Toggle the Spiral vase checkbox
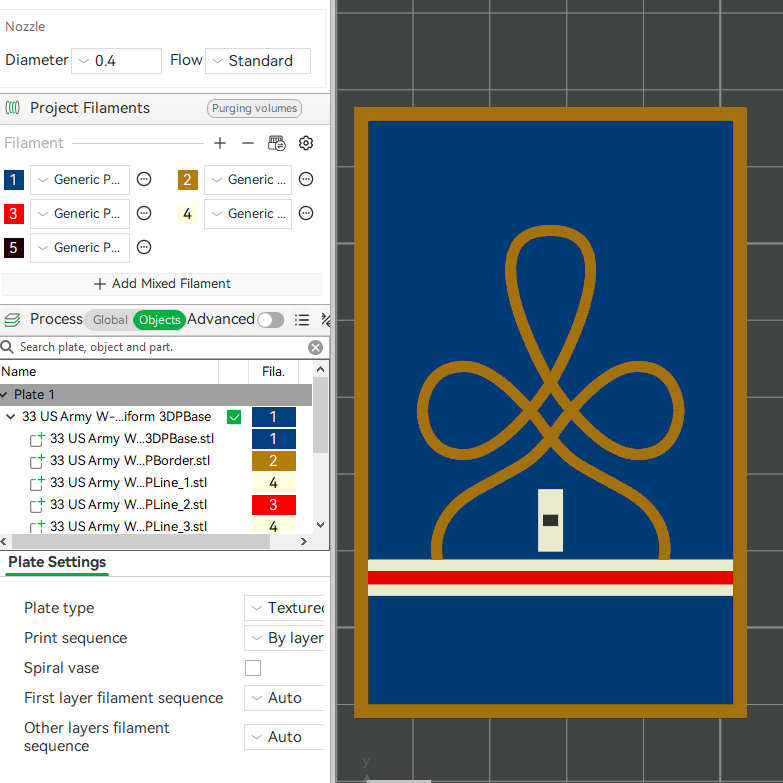Viewport: 783px width, 783px height. click(253, 668)
